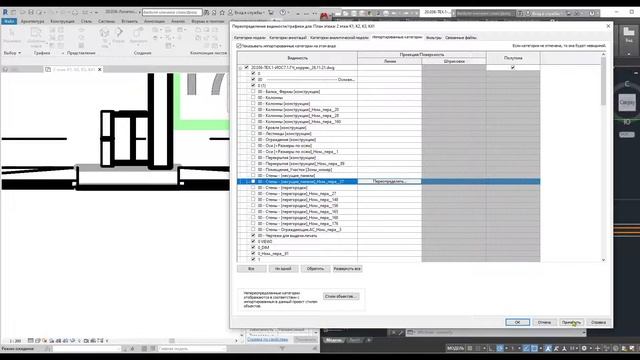This screenshot has width=640, height=360.
Task: Check the '00 - Кровля [конструкция]' layer box
Action: click(253, 127)
